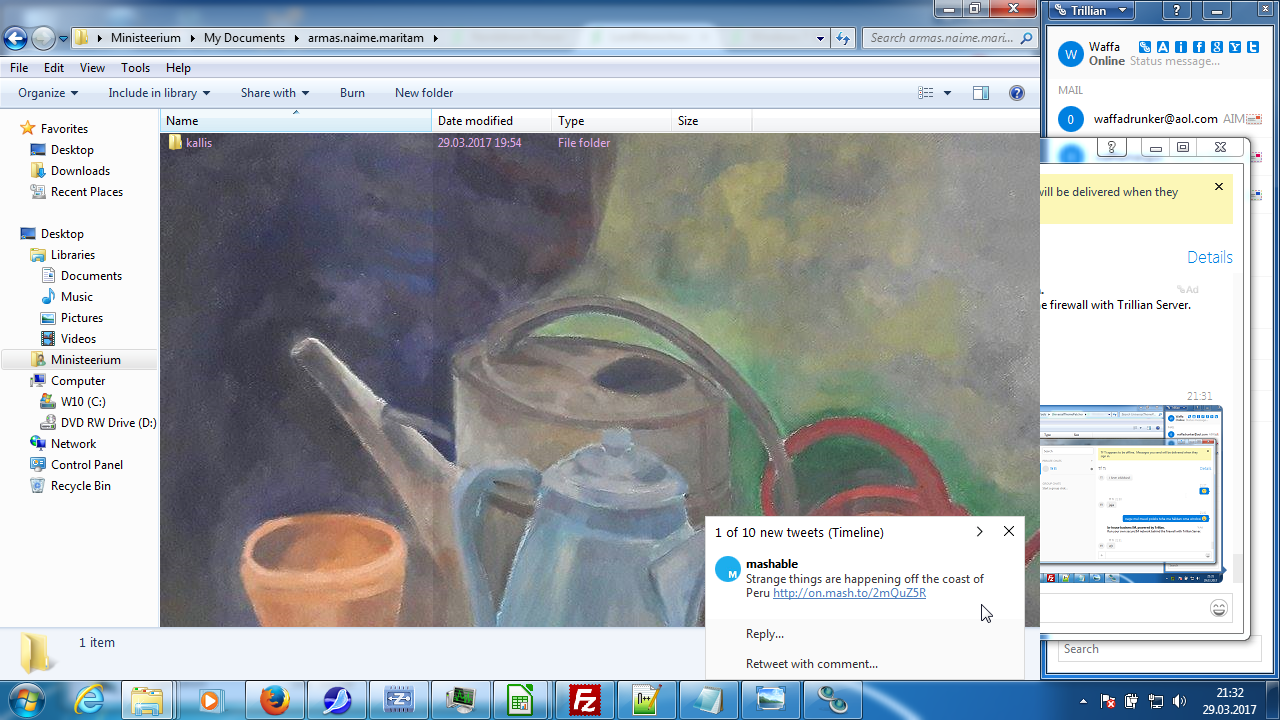Focus the Trillian contact Search box

[1160, 649]
